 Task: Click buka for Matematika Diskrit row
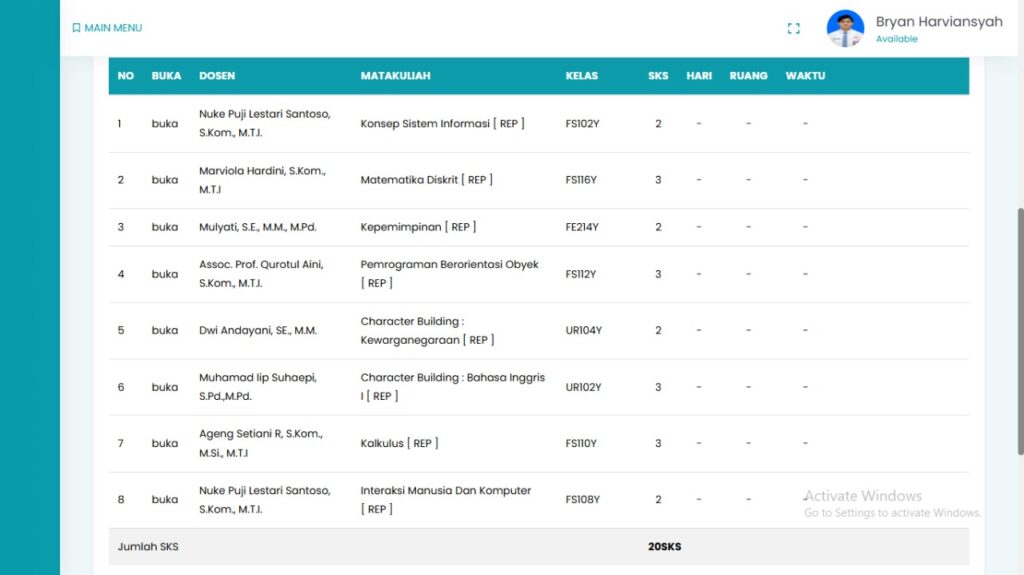pos(165,180)
